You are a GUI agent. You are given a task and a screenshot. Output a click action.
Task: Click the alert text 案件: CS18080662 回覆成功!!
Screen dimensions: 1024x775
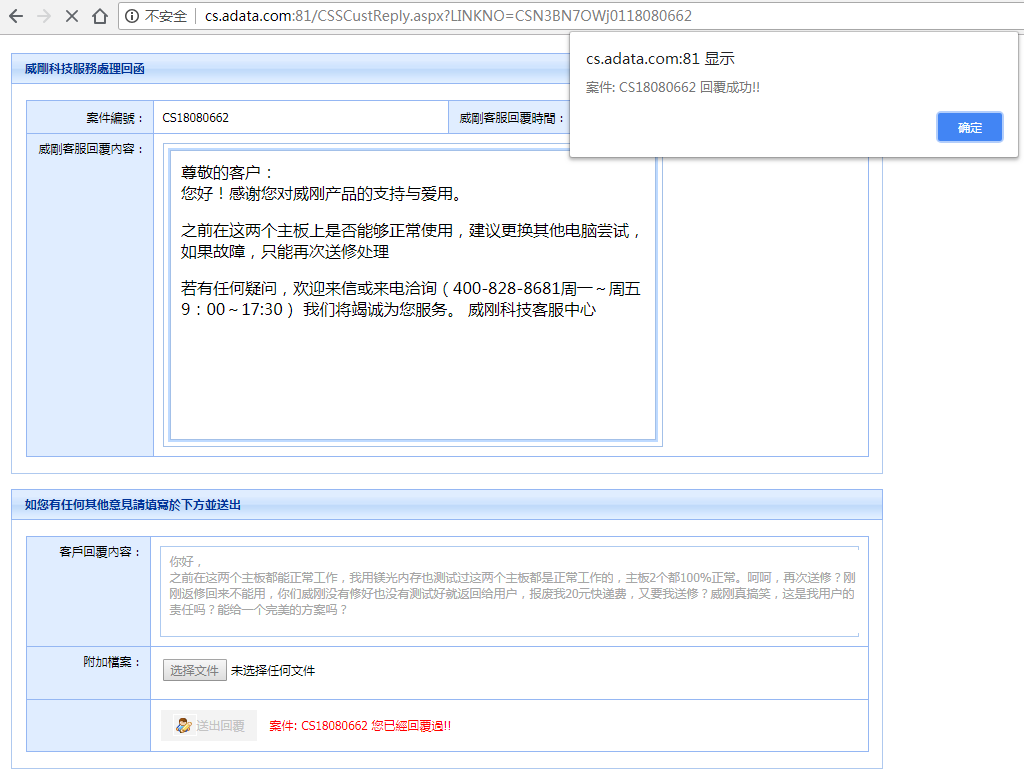673,87
